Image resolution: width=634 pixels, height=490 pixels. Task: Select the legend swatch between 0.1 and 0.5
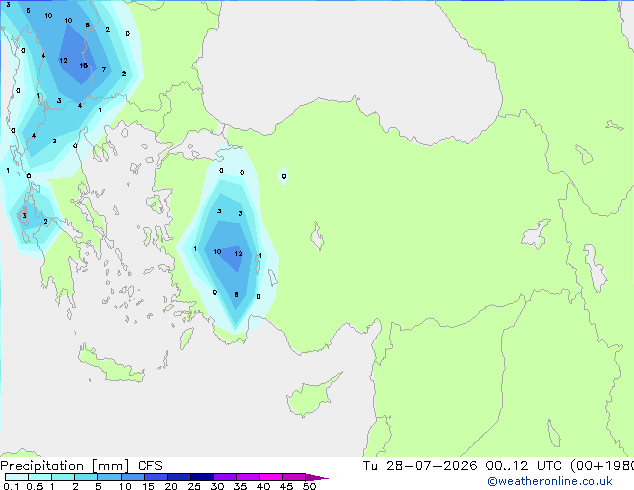17,477
